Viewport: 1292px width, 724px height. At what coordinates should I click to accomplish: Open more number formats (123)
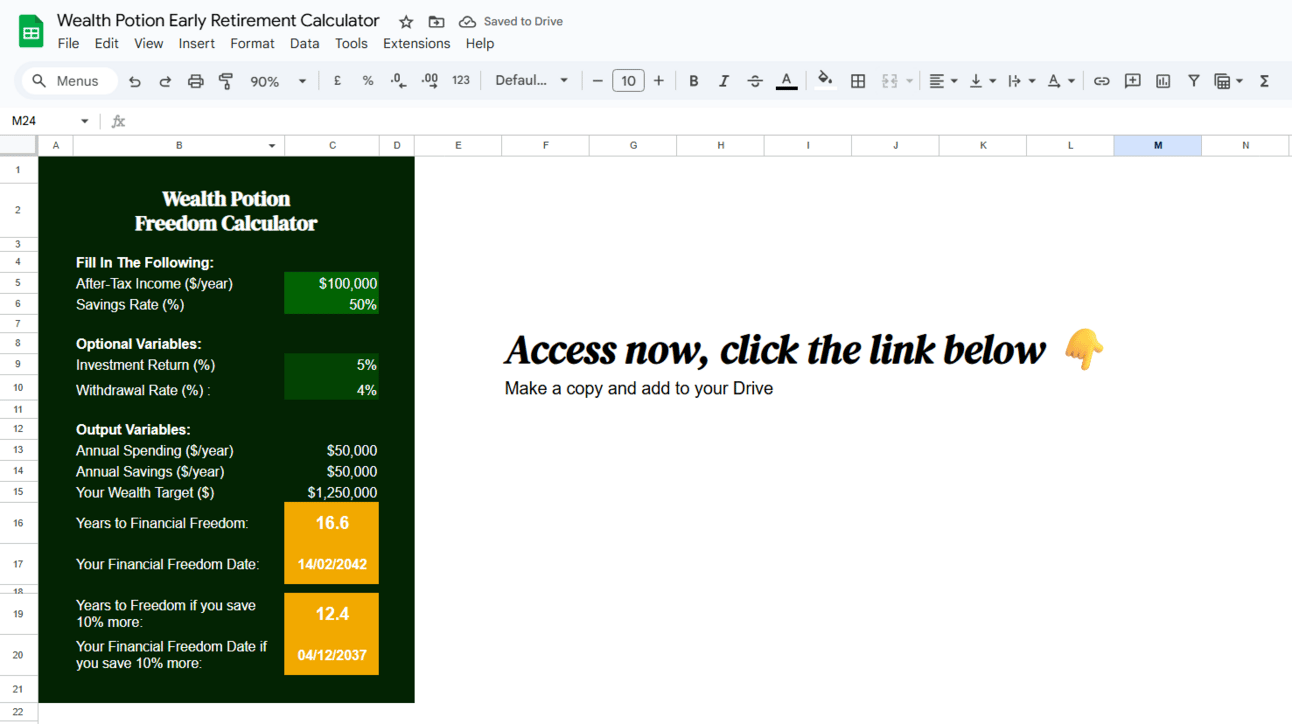[x=461, y=81]
